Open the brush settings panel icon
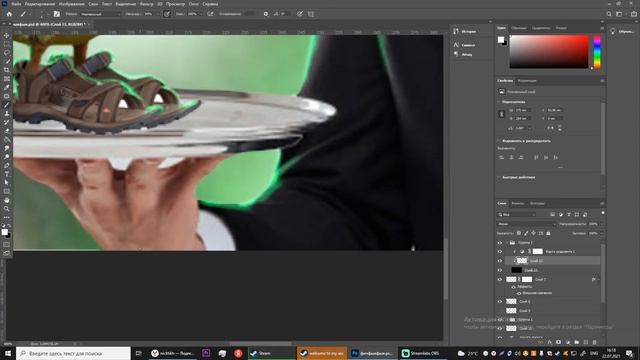 57,14
